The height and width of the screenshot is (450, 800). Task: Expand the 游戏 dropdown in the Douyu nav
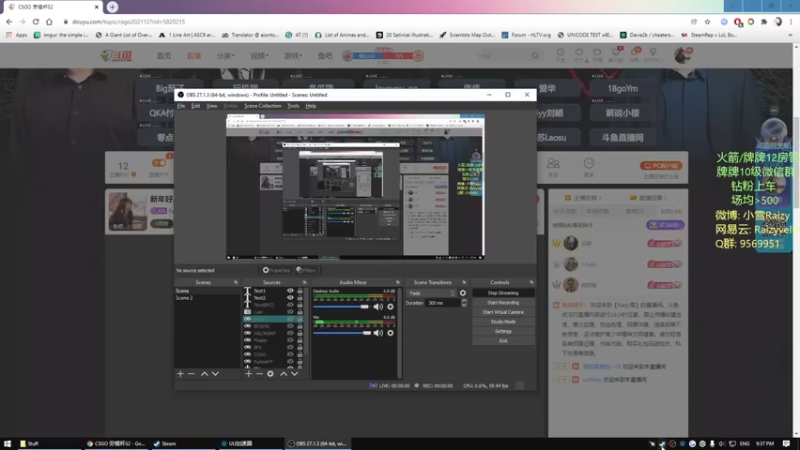293,56
